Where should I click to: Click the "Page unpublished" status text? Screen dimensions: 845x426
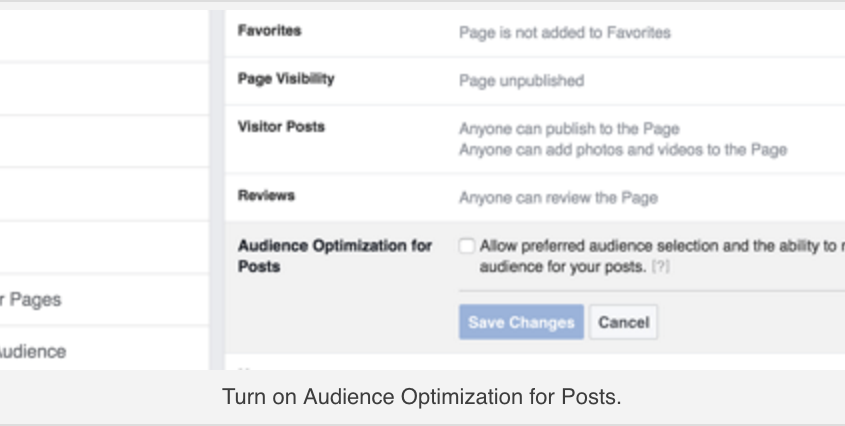pos(522,81)
